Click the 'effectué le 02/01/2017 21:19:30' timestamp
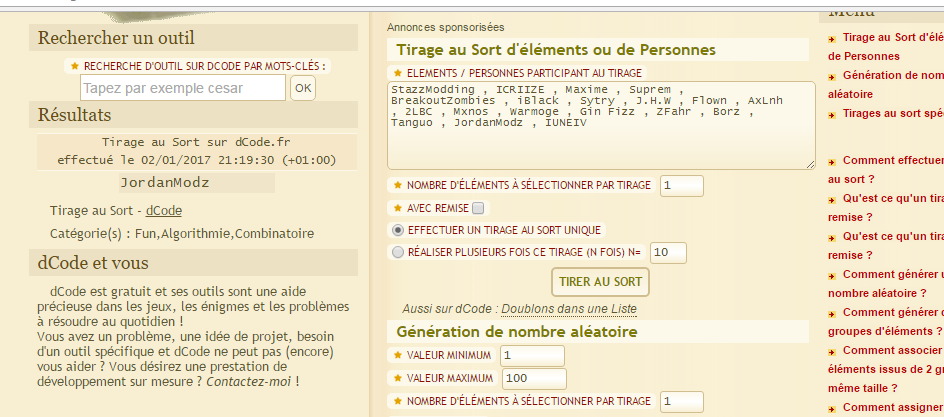 [196, 160]
